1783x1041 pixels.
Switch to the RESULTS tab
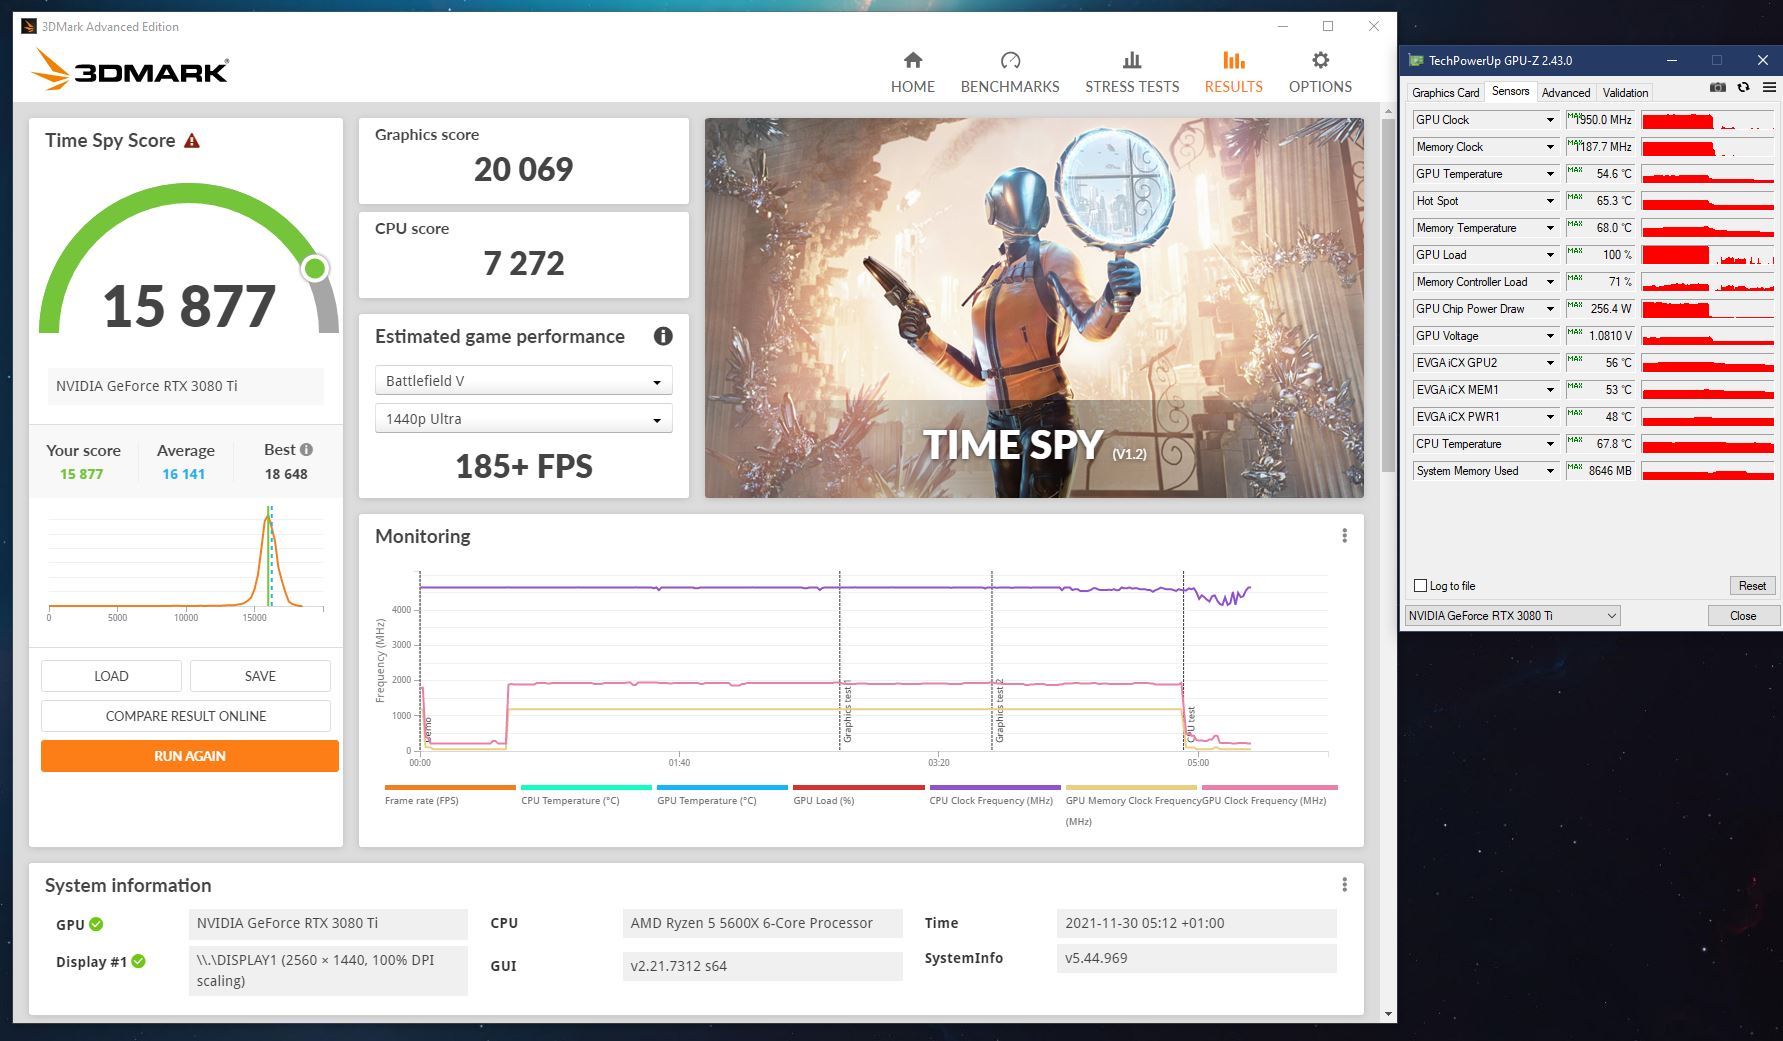[x=1233, y=73]
